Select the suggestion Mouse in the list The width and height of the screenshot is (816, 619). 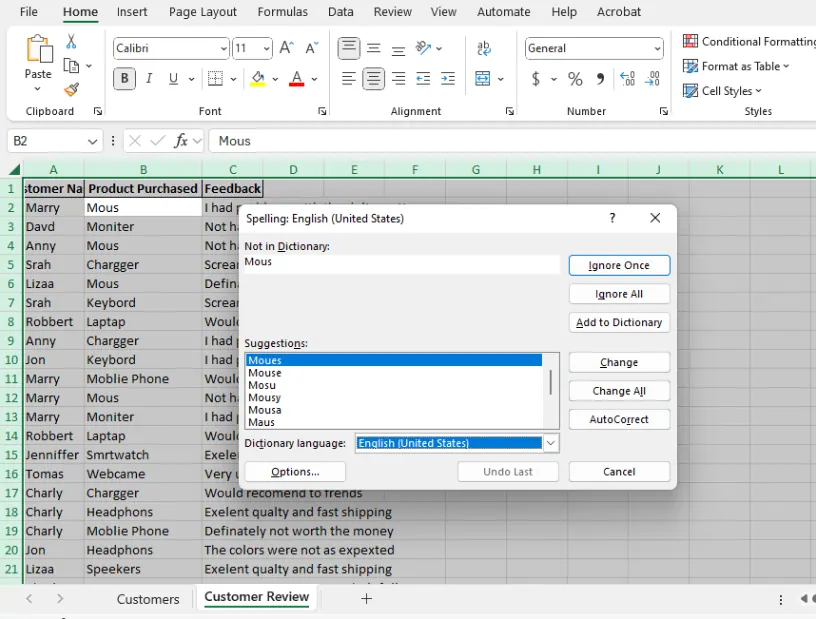[265, 373]
